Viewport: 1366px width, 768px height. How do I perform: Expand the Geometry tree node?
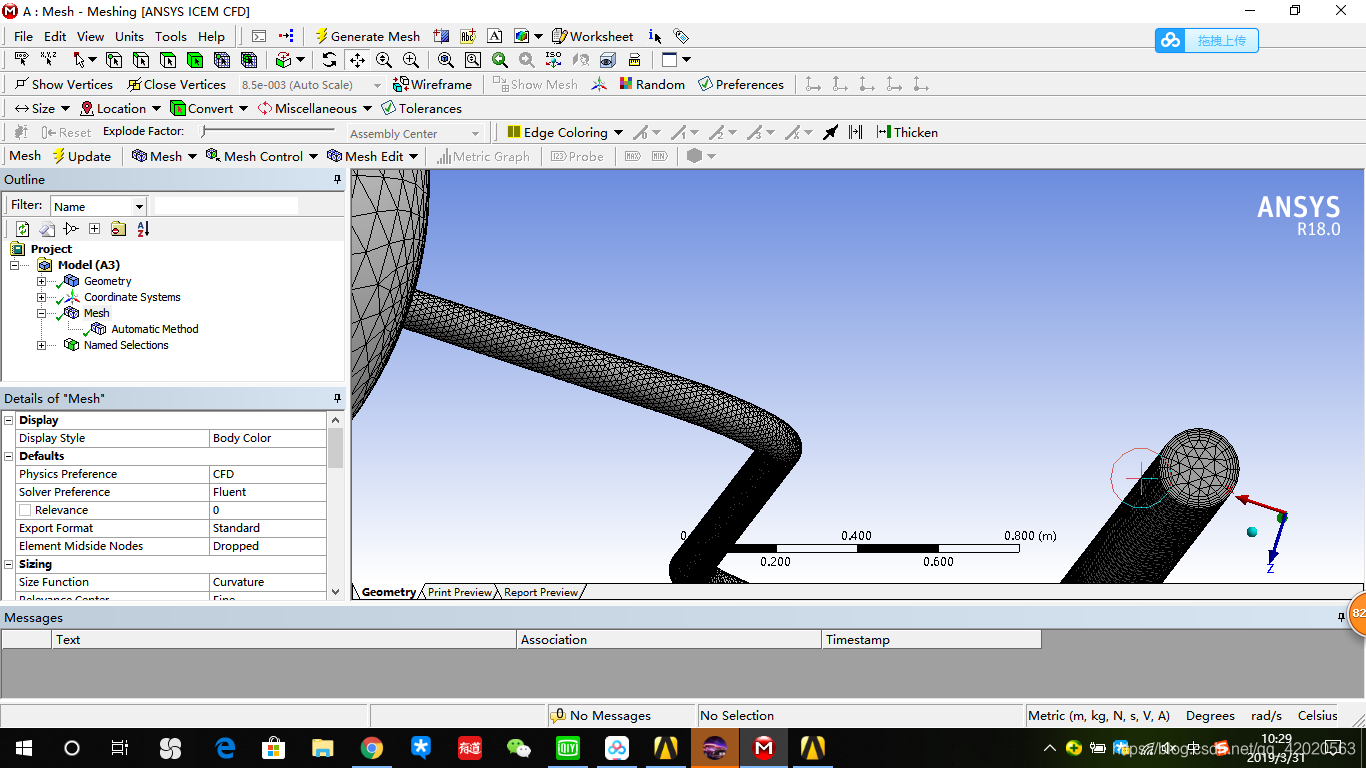coord(41,281)
